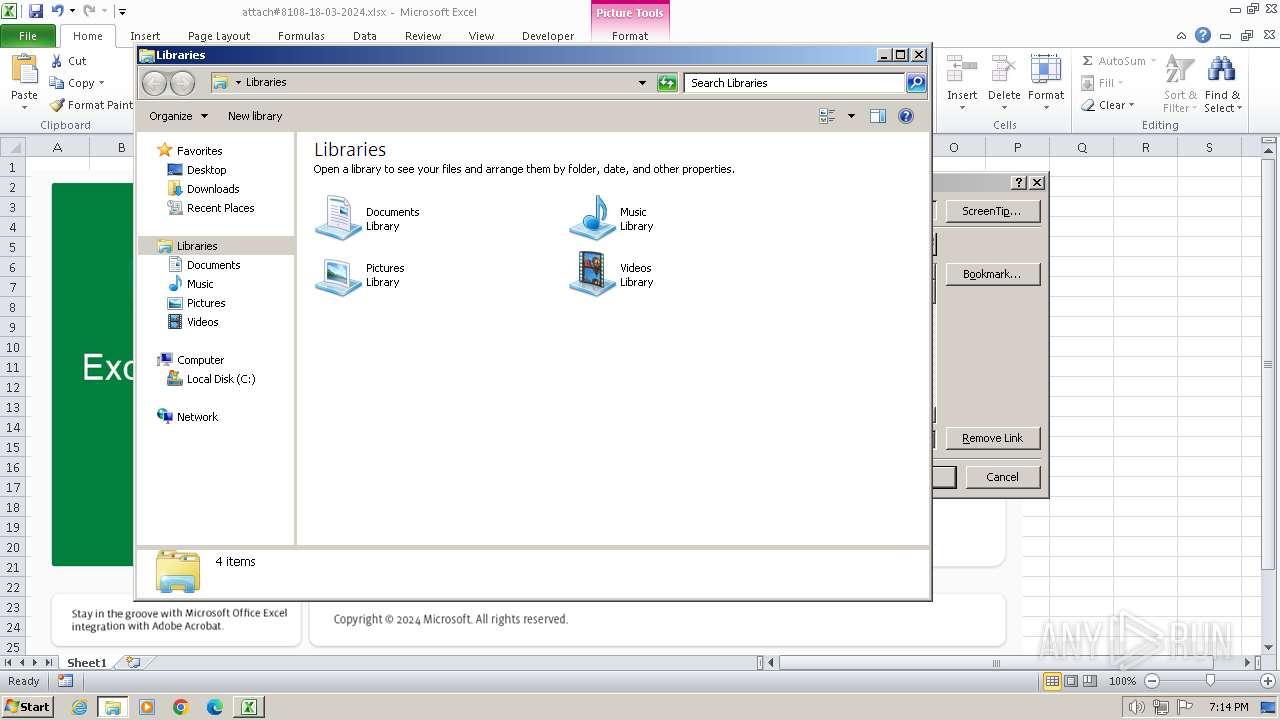Click the Start button
This screenshot has height=720, width=1280.
click(x=27, y=707)
